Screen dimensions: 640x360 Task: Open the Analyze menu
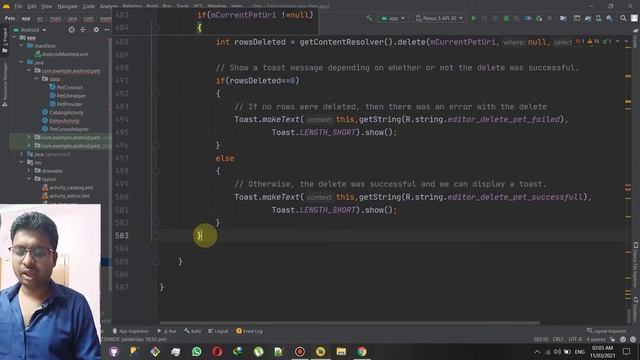[109, 6]
